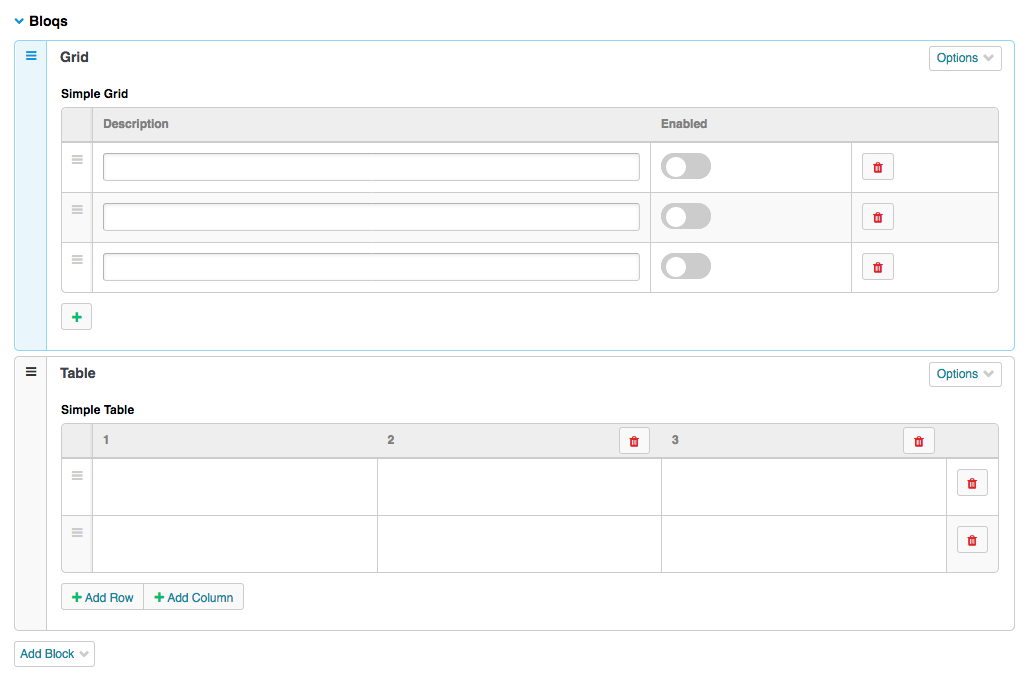Image resolution: width=1030 pixels, height=677 pixels.
Task: Collapse the Bloqs section chevron
Action: (x=19, y=21)
